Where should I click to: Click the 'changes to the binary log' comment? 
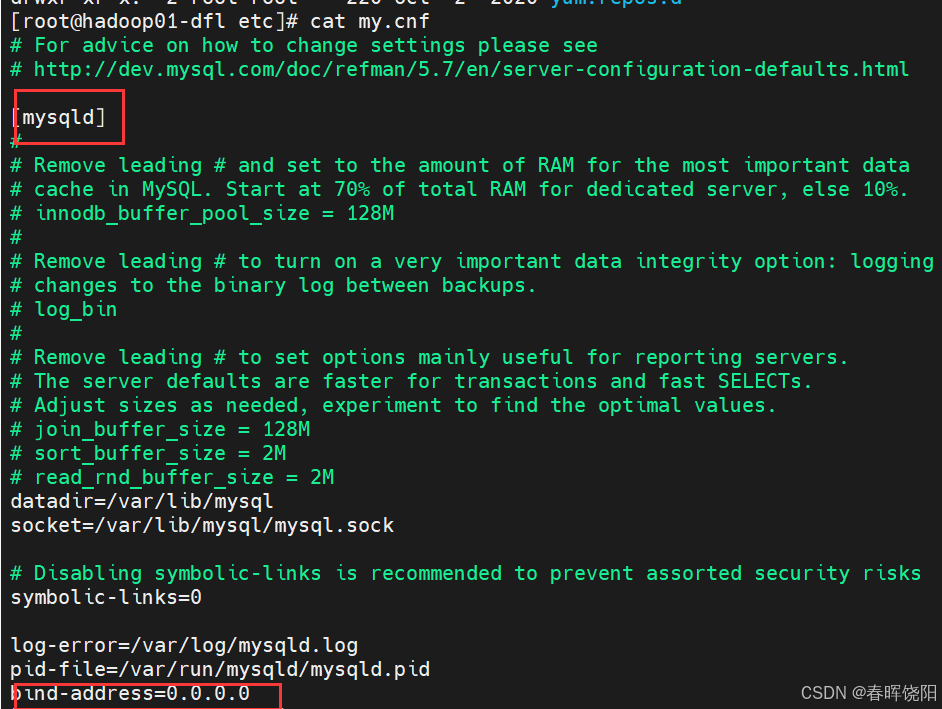[273, 285]
